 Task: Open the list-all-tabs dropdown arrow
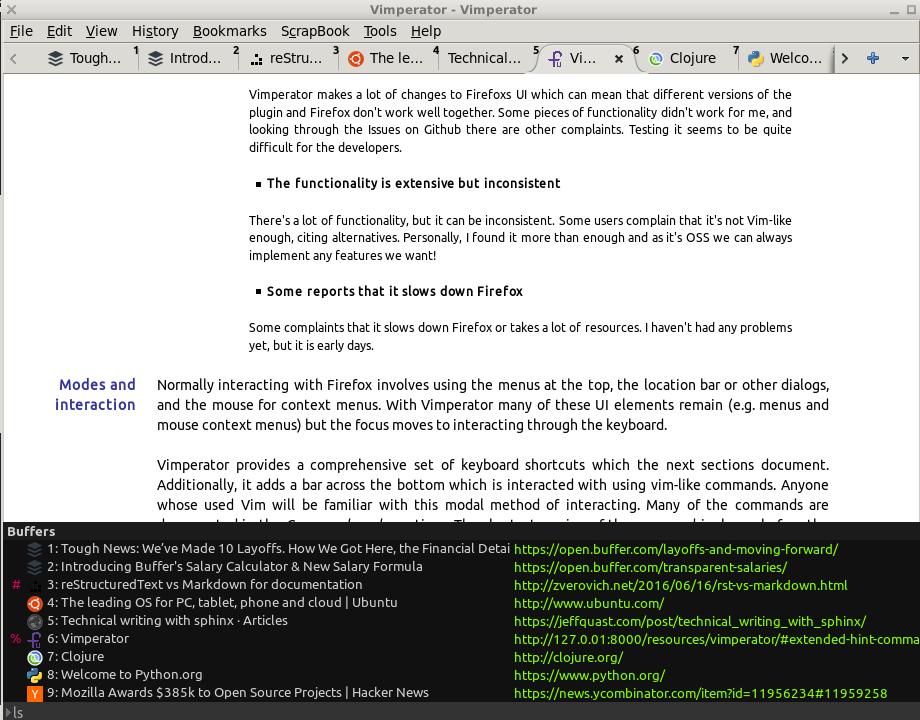pyautogui.click(x=905, y=59)
